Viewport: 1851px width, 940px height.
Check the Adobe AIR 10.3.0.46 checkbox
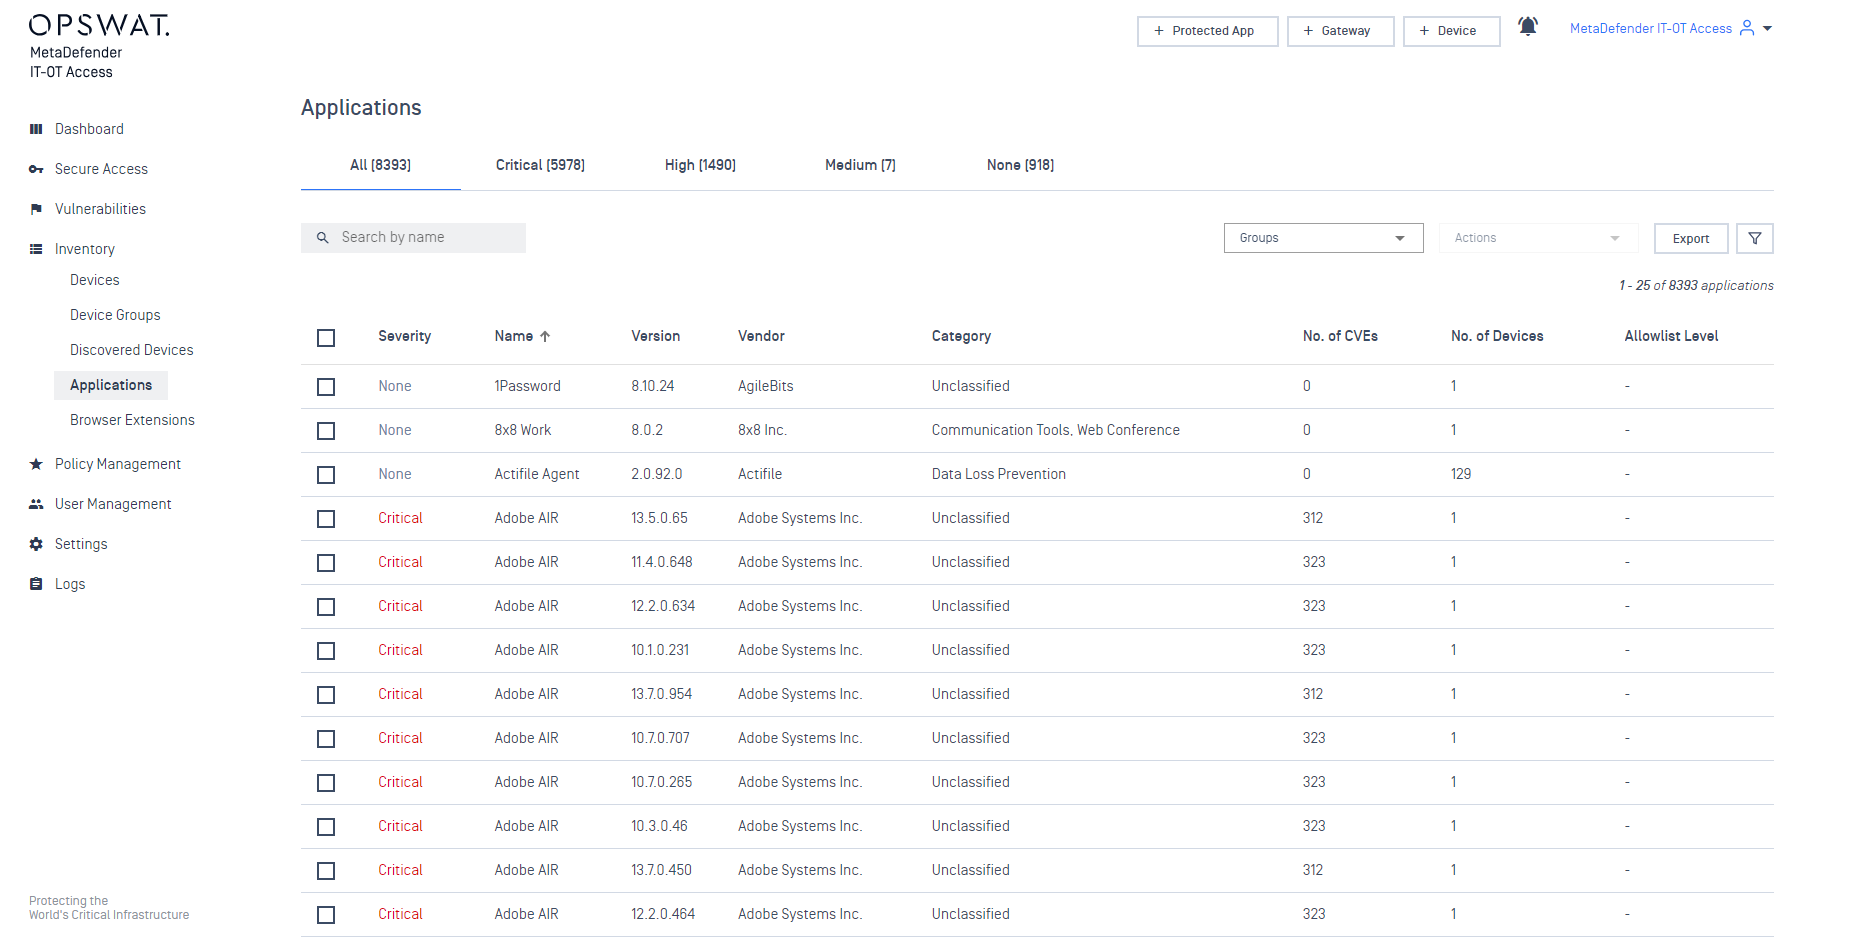pos(326,827)
